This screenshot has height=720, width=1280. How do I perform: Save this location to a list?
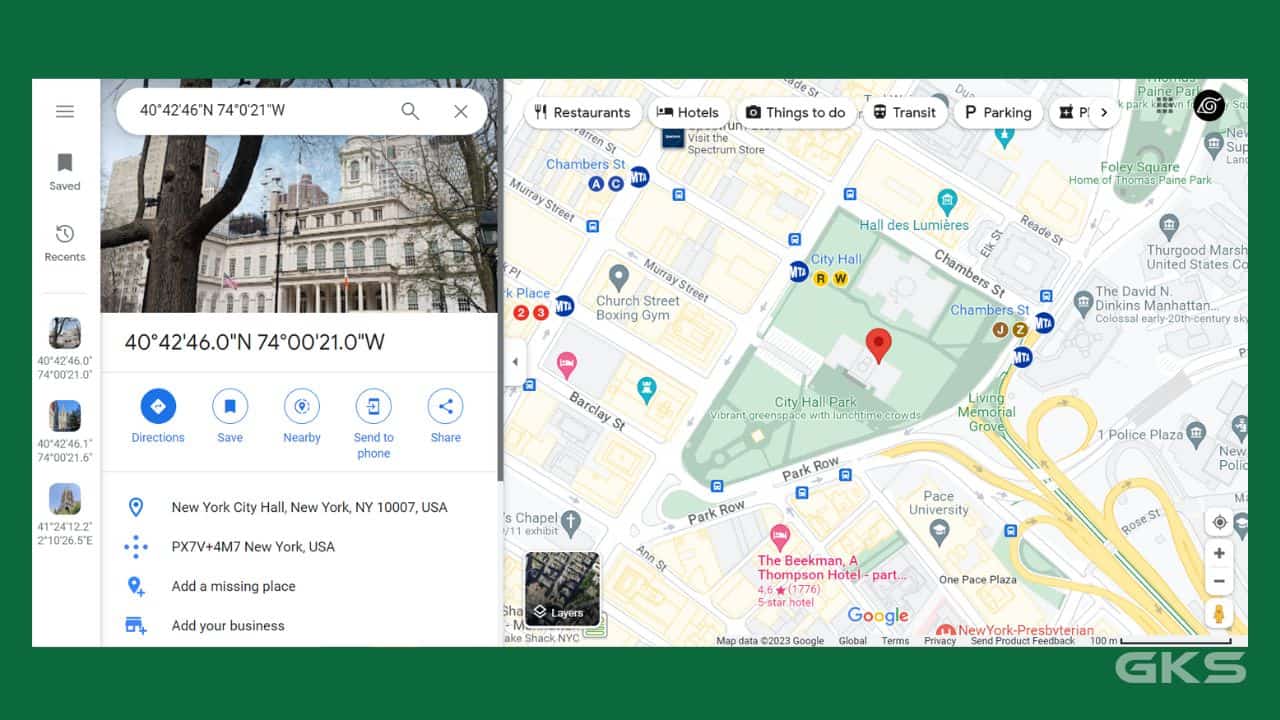(230, 407)
